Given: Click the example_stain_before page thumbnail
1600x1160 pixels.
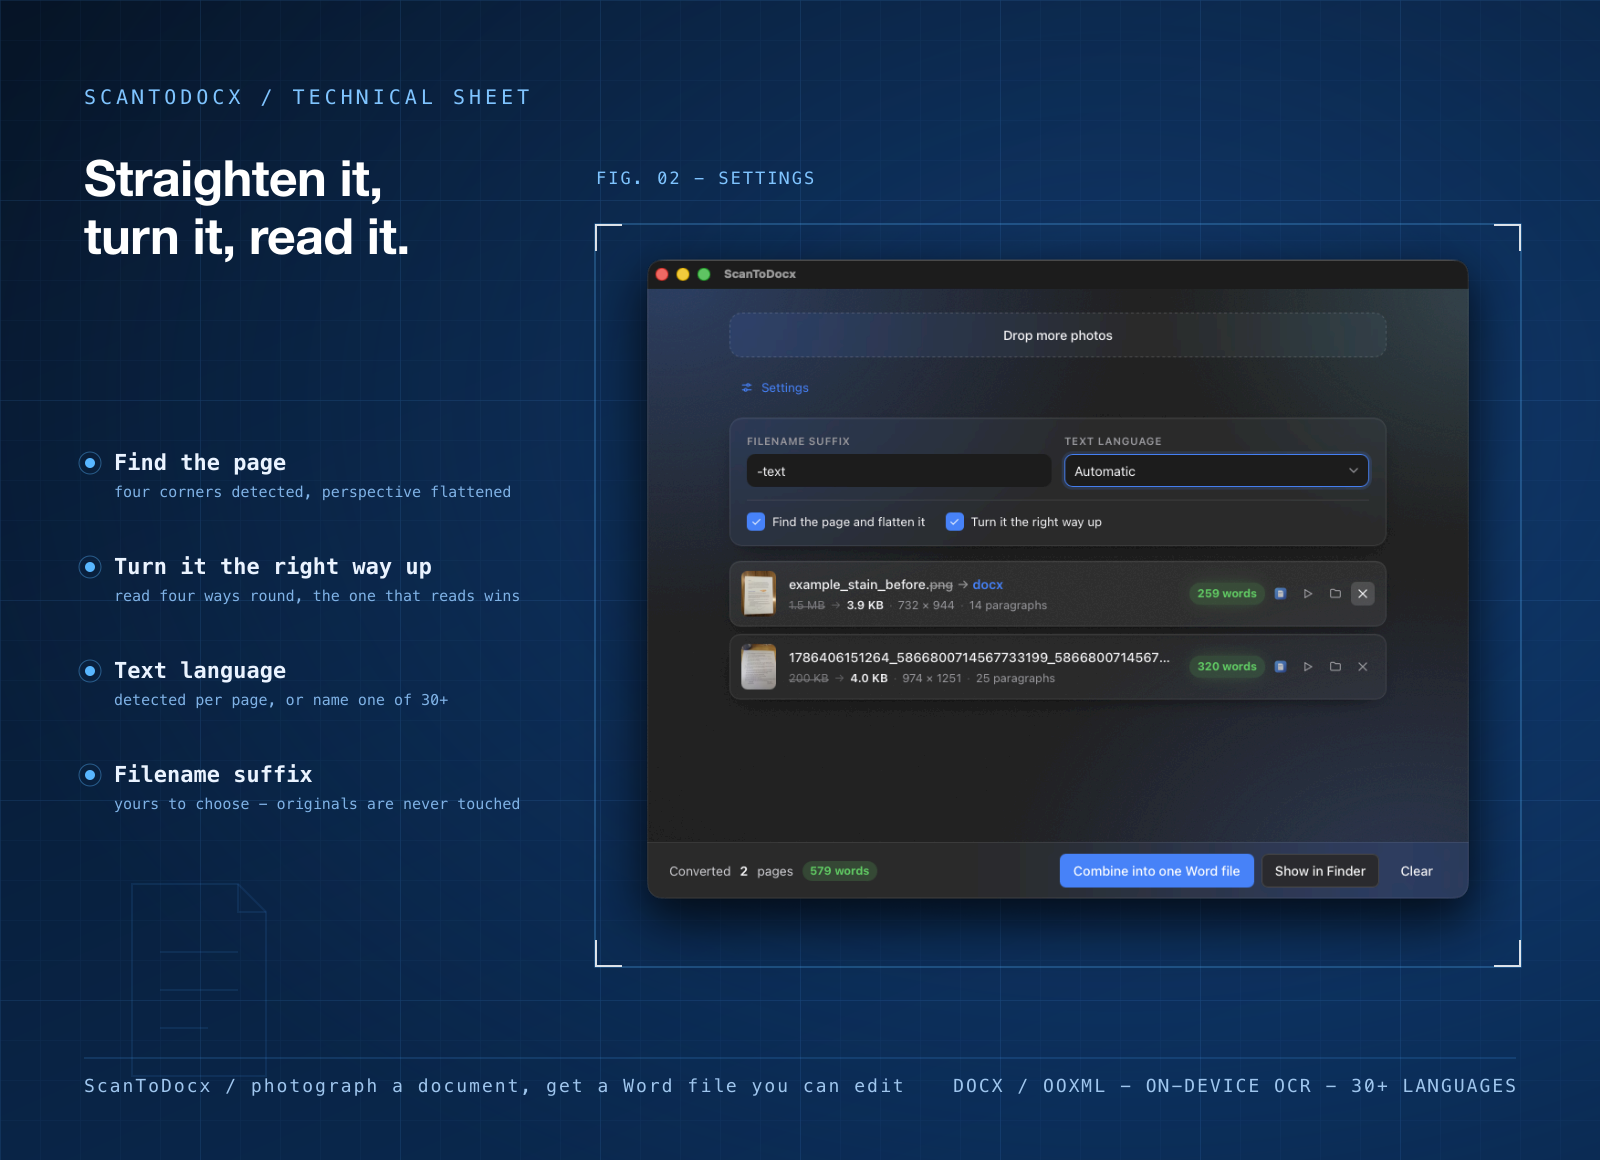Looking at the screenshot, I should (x=759, y=594).
